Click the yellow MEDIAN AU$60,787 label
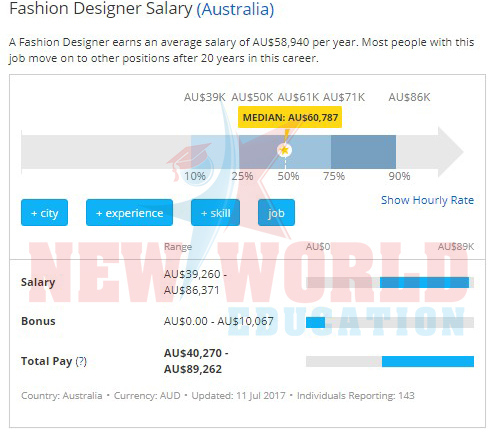Screen dimensions: 497x429 290,117
